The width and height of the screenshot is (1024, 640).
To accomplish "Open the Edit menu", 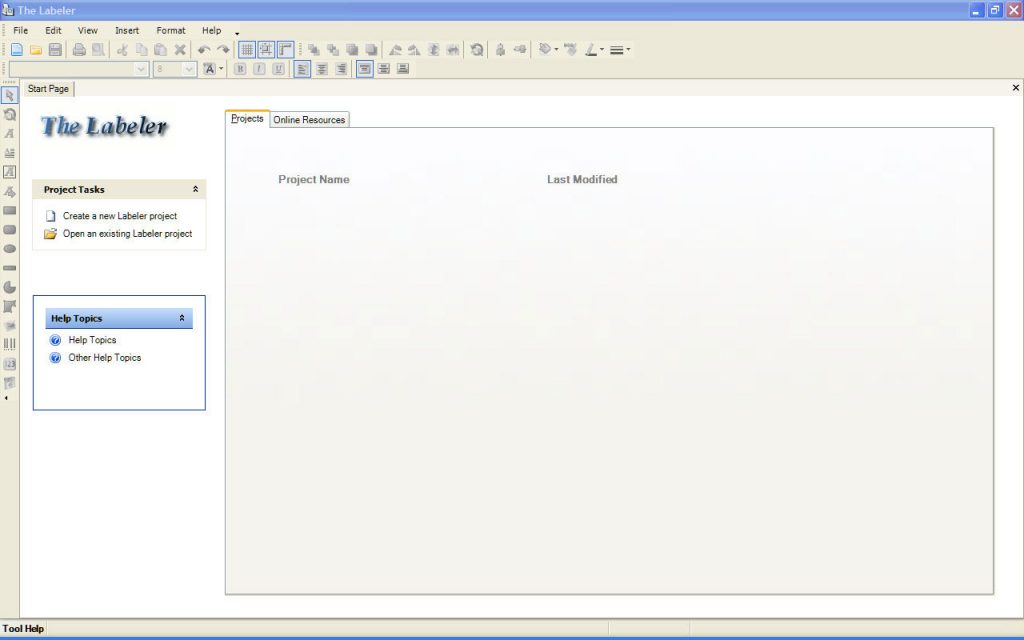I will pos(53,31).
